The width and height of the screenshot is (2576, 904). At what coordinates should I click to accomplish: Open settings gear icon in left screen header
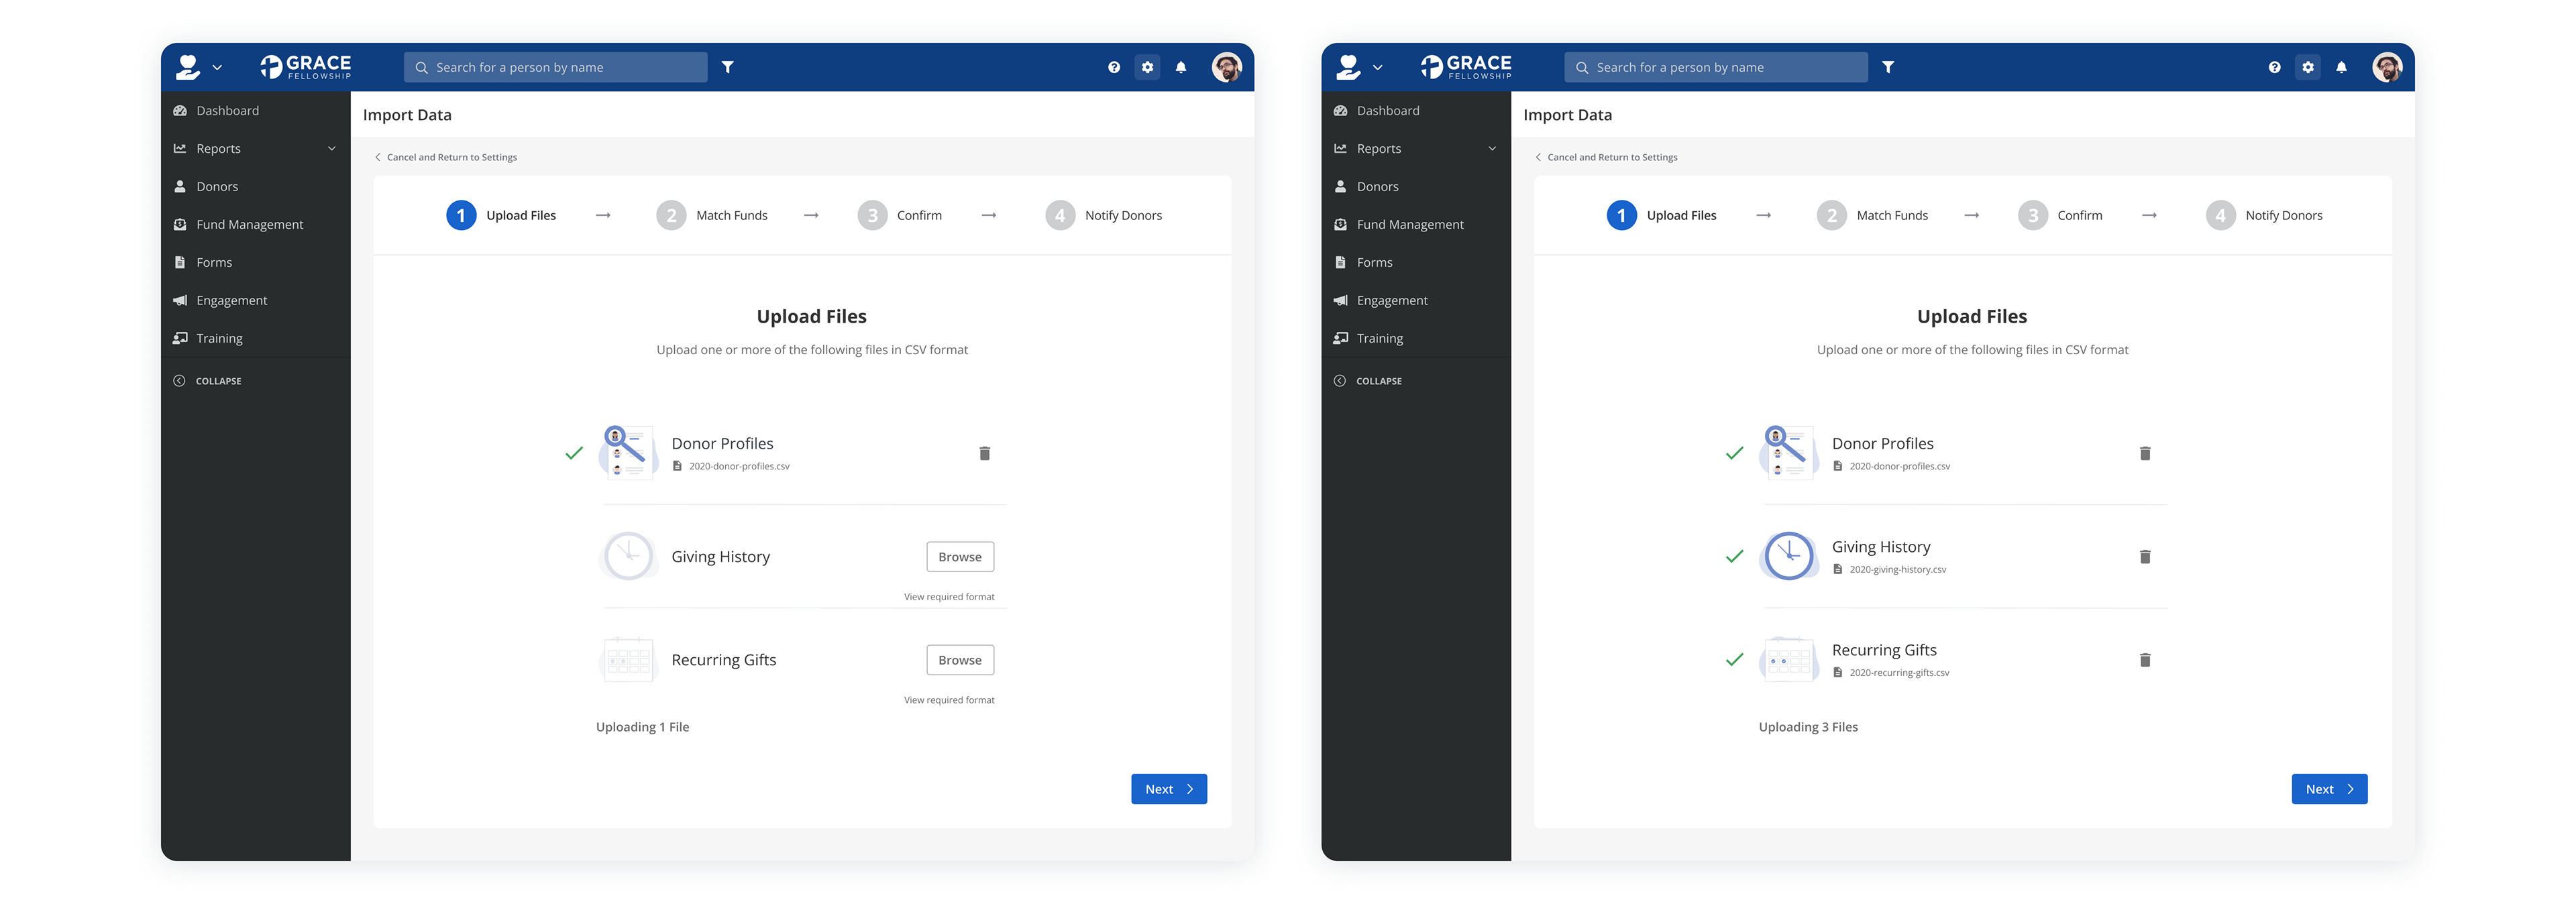[1147, 67]
